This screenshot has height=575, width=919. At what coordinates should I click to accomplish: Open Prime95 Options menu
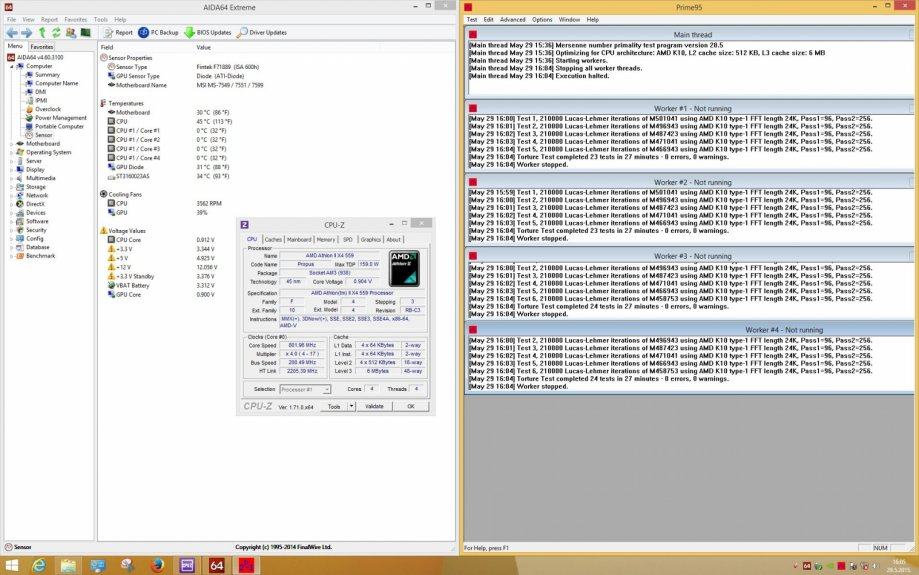542,19
